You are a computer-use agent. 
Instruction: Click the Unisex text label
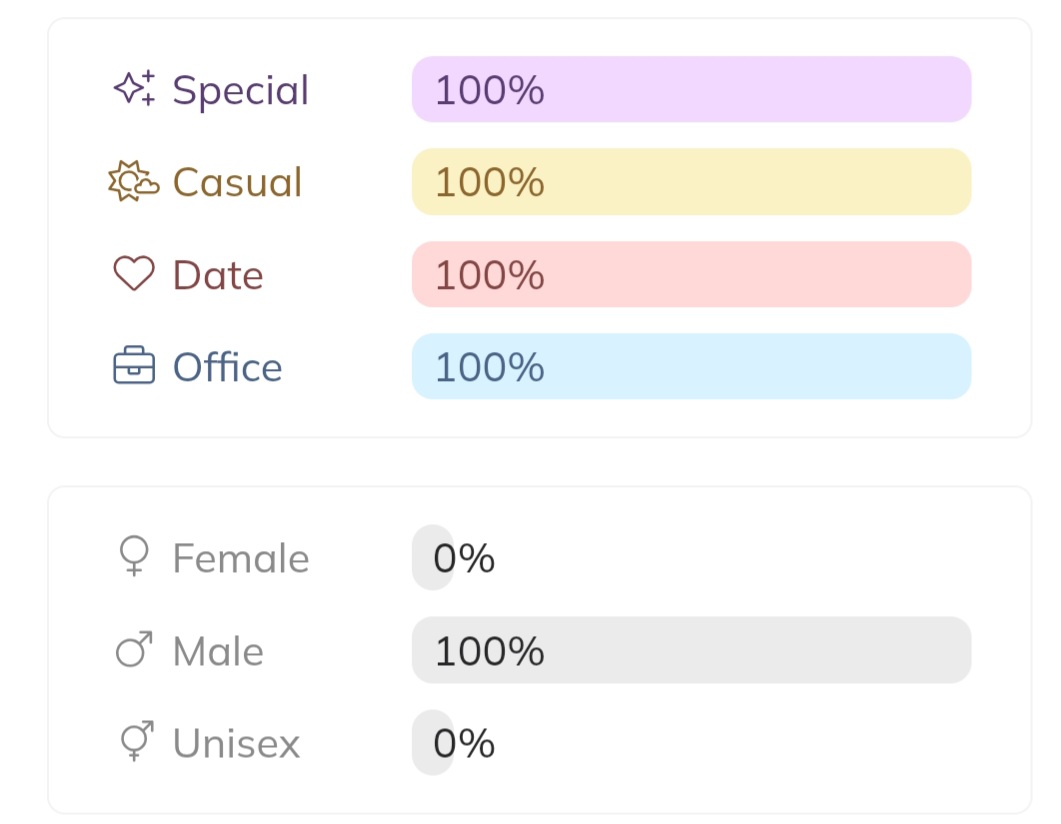pos(236,743)
